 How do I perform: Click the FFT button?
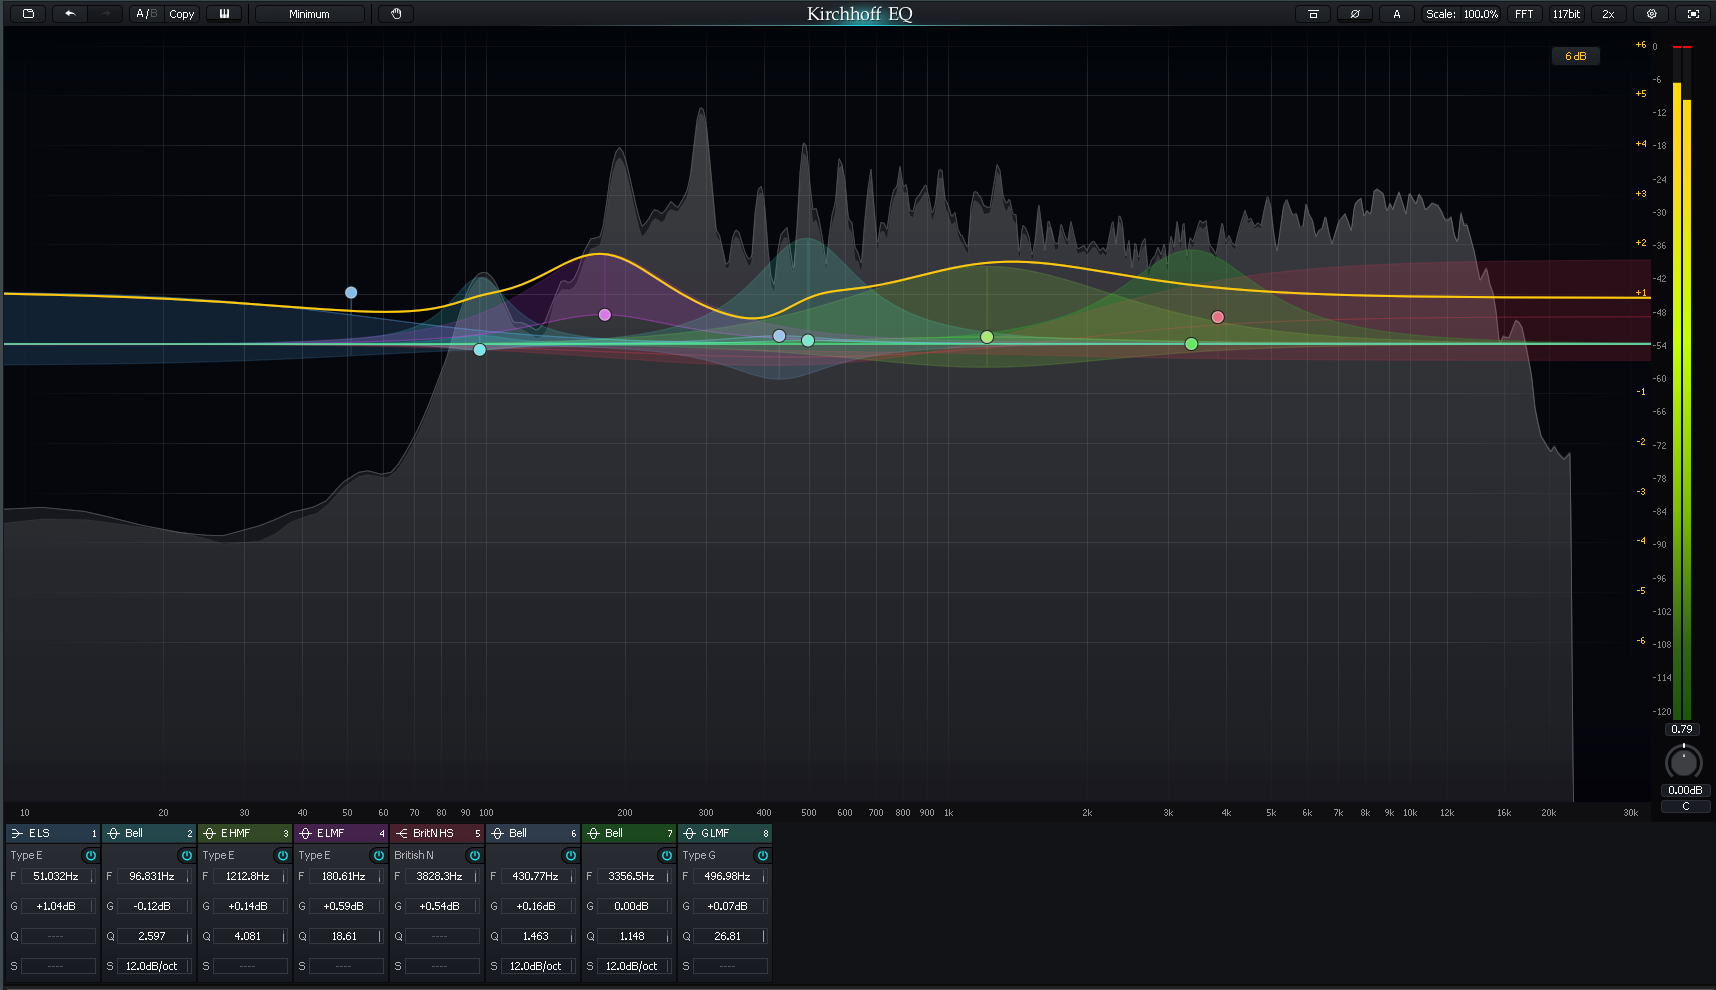pyautogui.click(x=1524, y=14)
